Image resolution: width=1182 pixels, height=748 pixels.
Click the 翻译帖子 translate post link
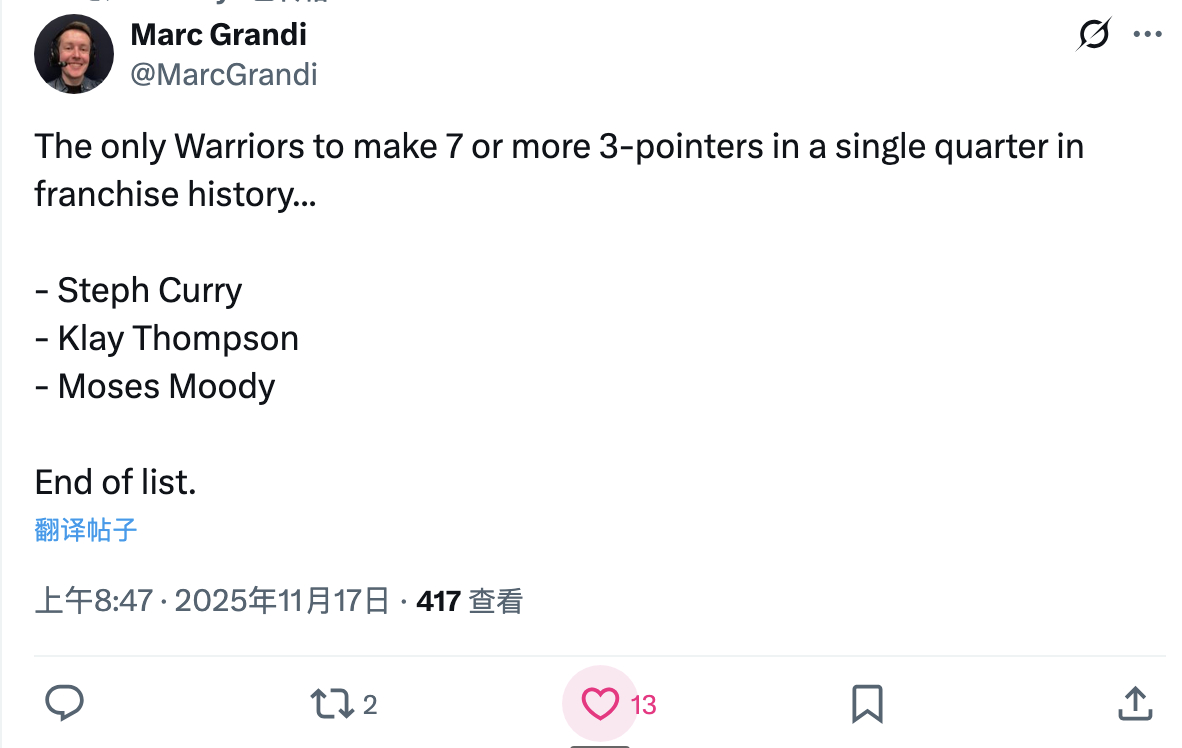click(85, 530)
